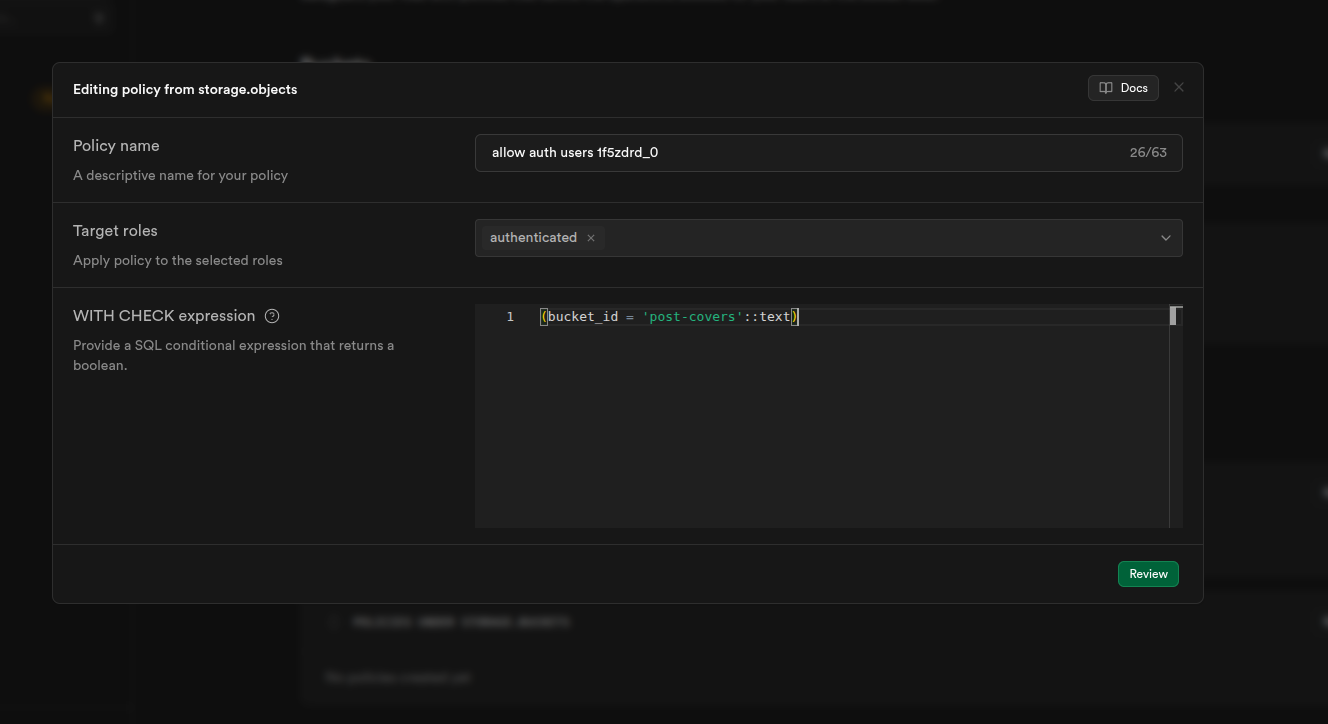Open the Docs book icon button
This screenshot has width=1328, height=724.
[x=1122, y=88]
